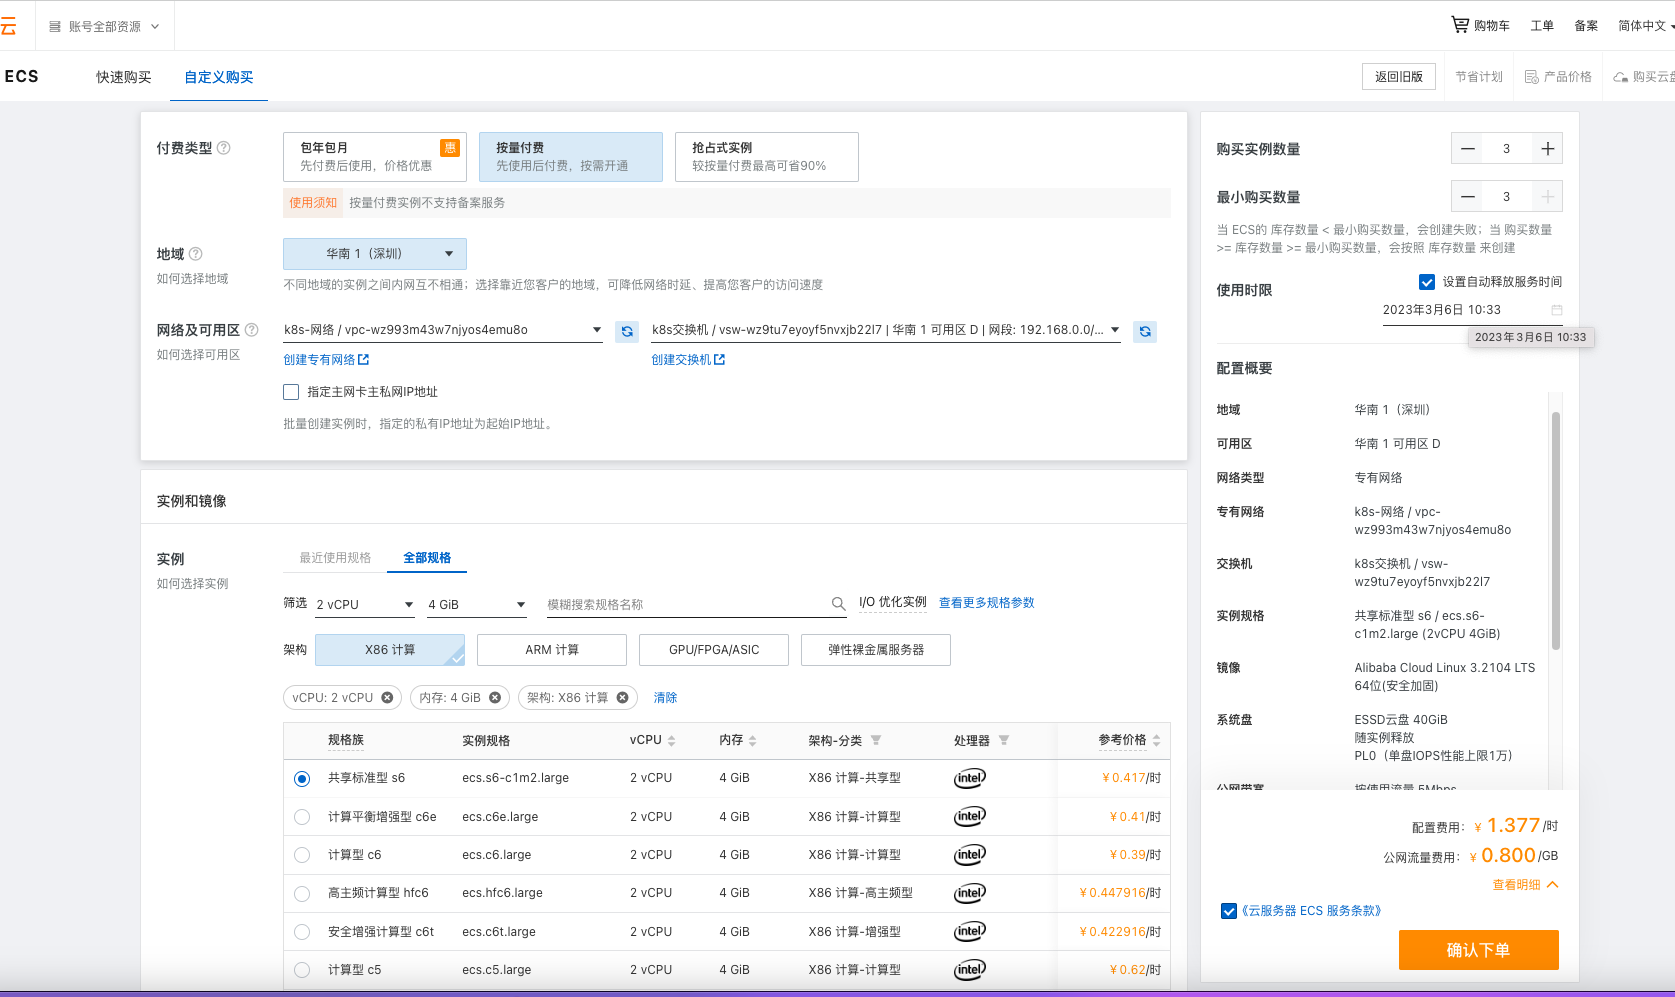Open the 备案 top menu item
The width and height of the screenshot is (1675, 997).
coord(1586,26)
